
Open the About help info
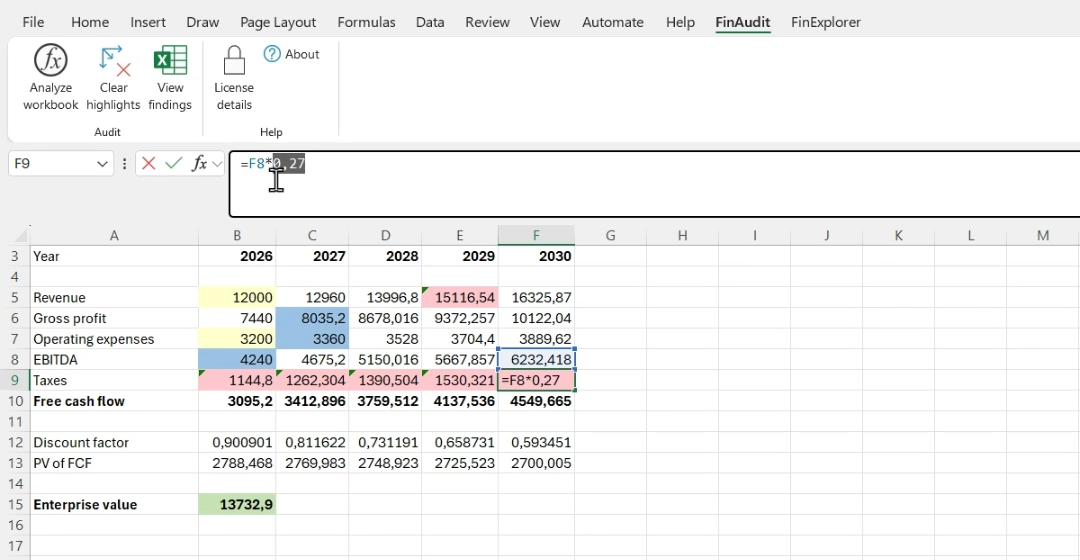[x=291, y=54]
